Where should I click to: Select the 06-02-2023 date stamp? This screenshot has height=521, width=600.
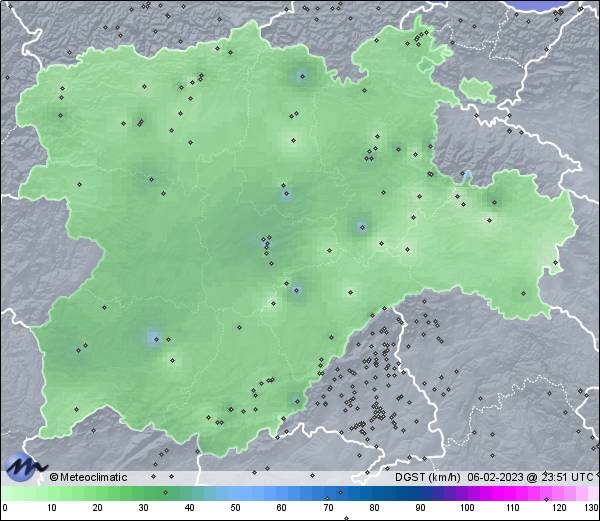(501, 477)
